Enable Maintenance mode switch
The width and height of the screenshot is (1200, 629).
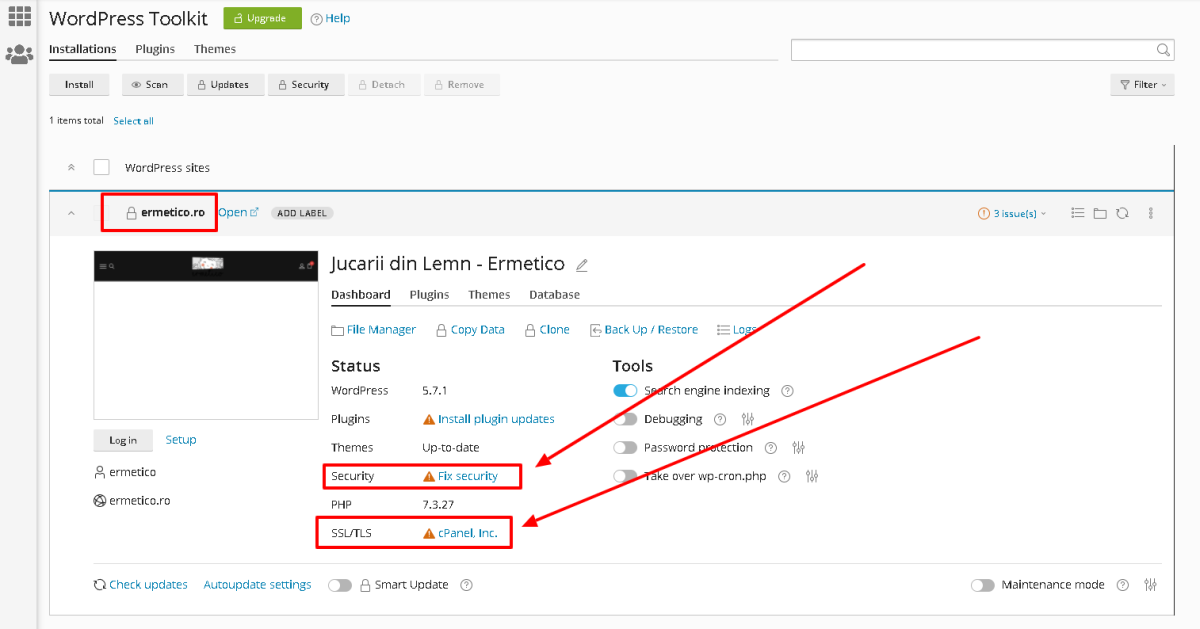pos(983,585)
